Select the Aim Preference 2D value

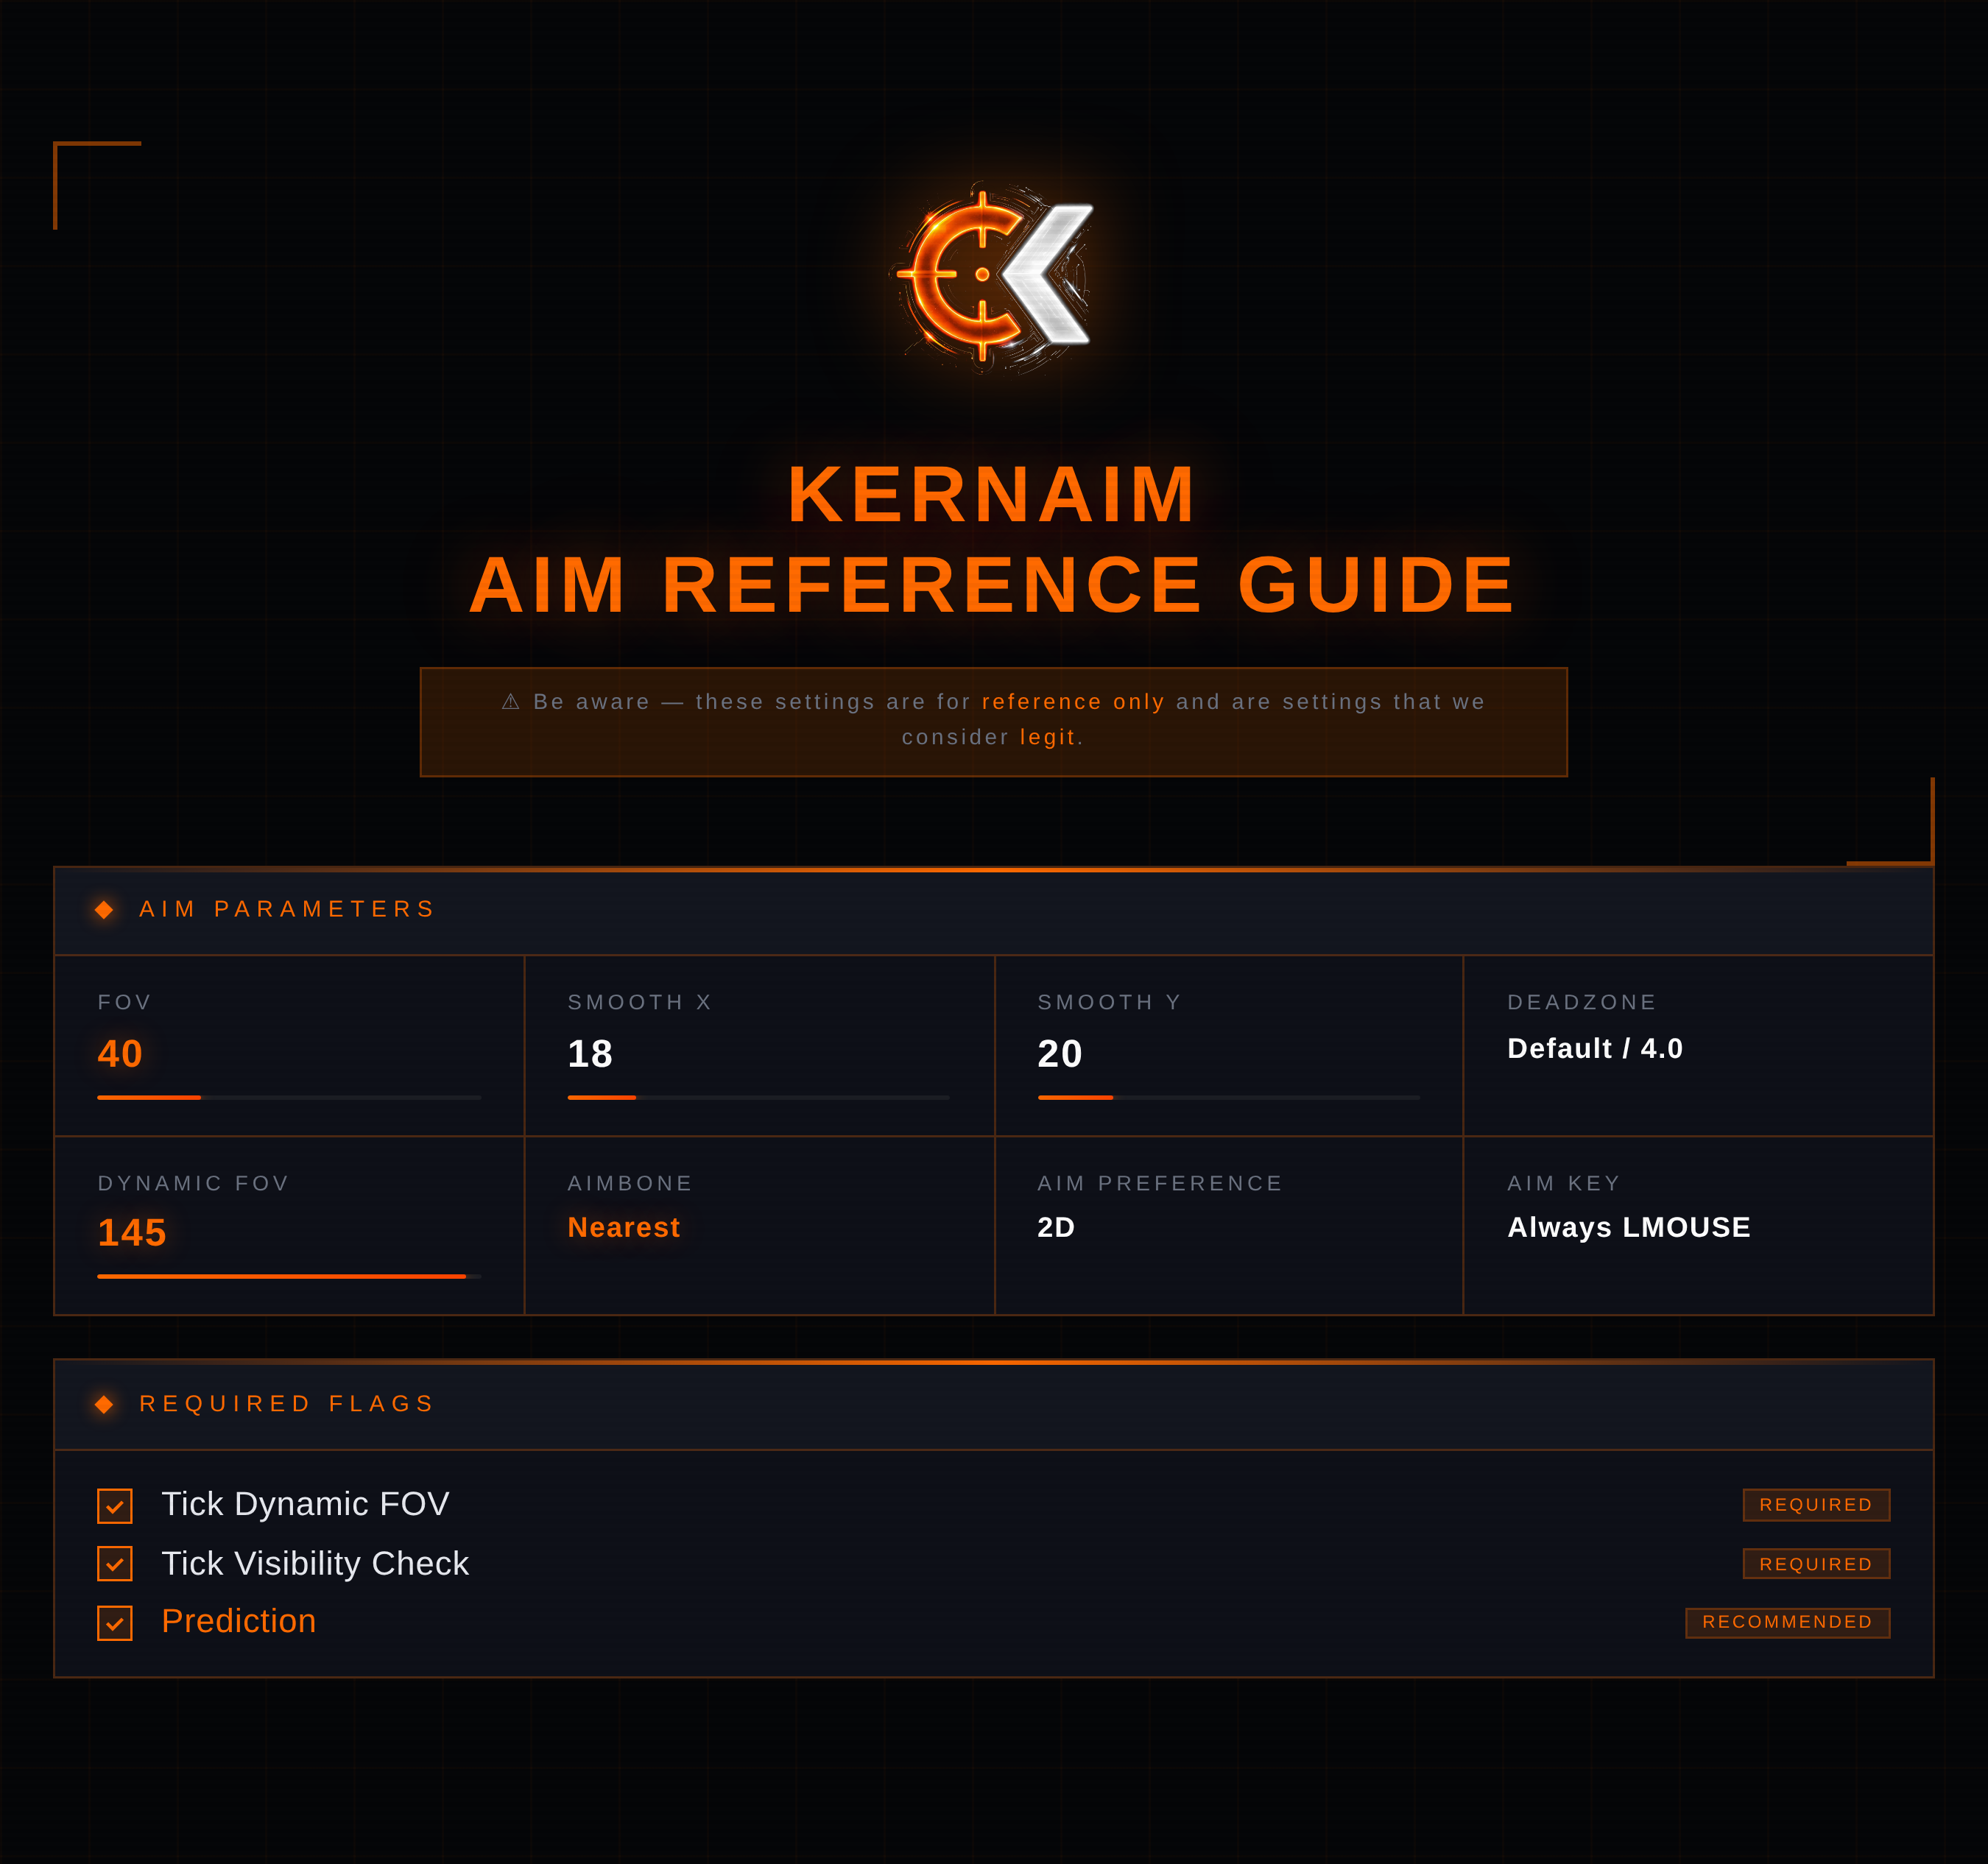pos(1056,1227)
